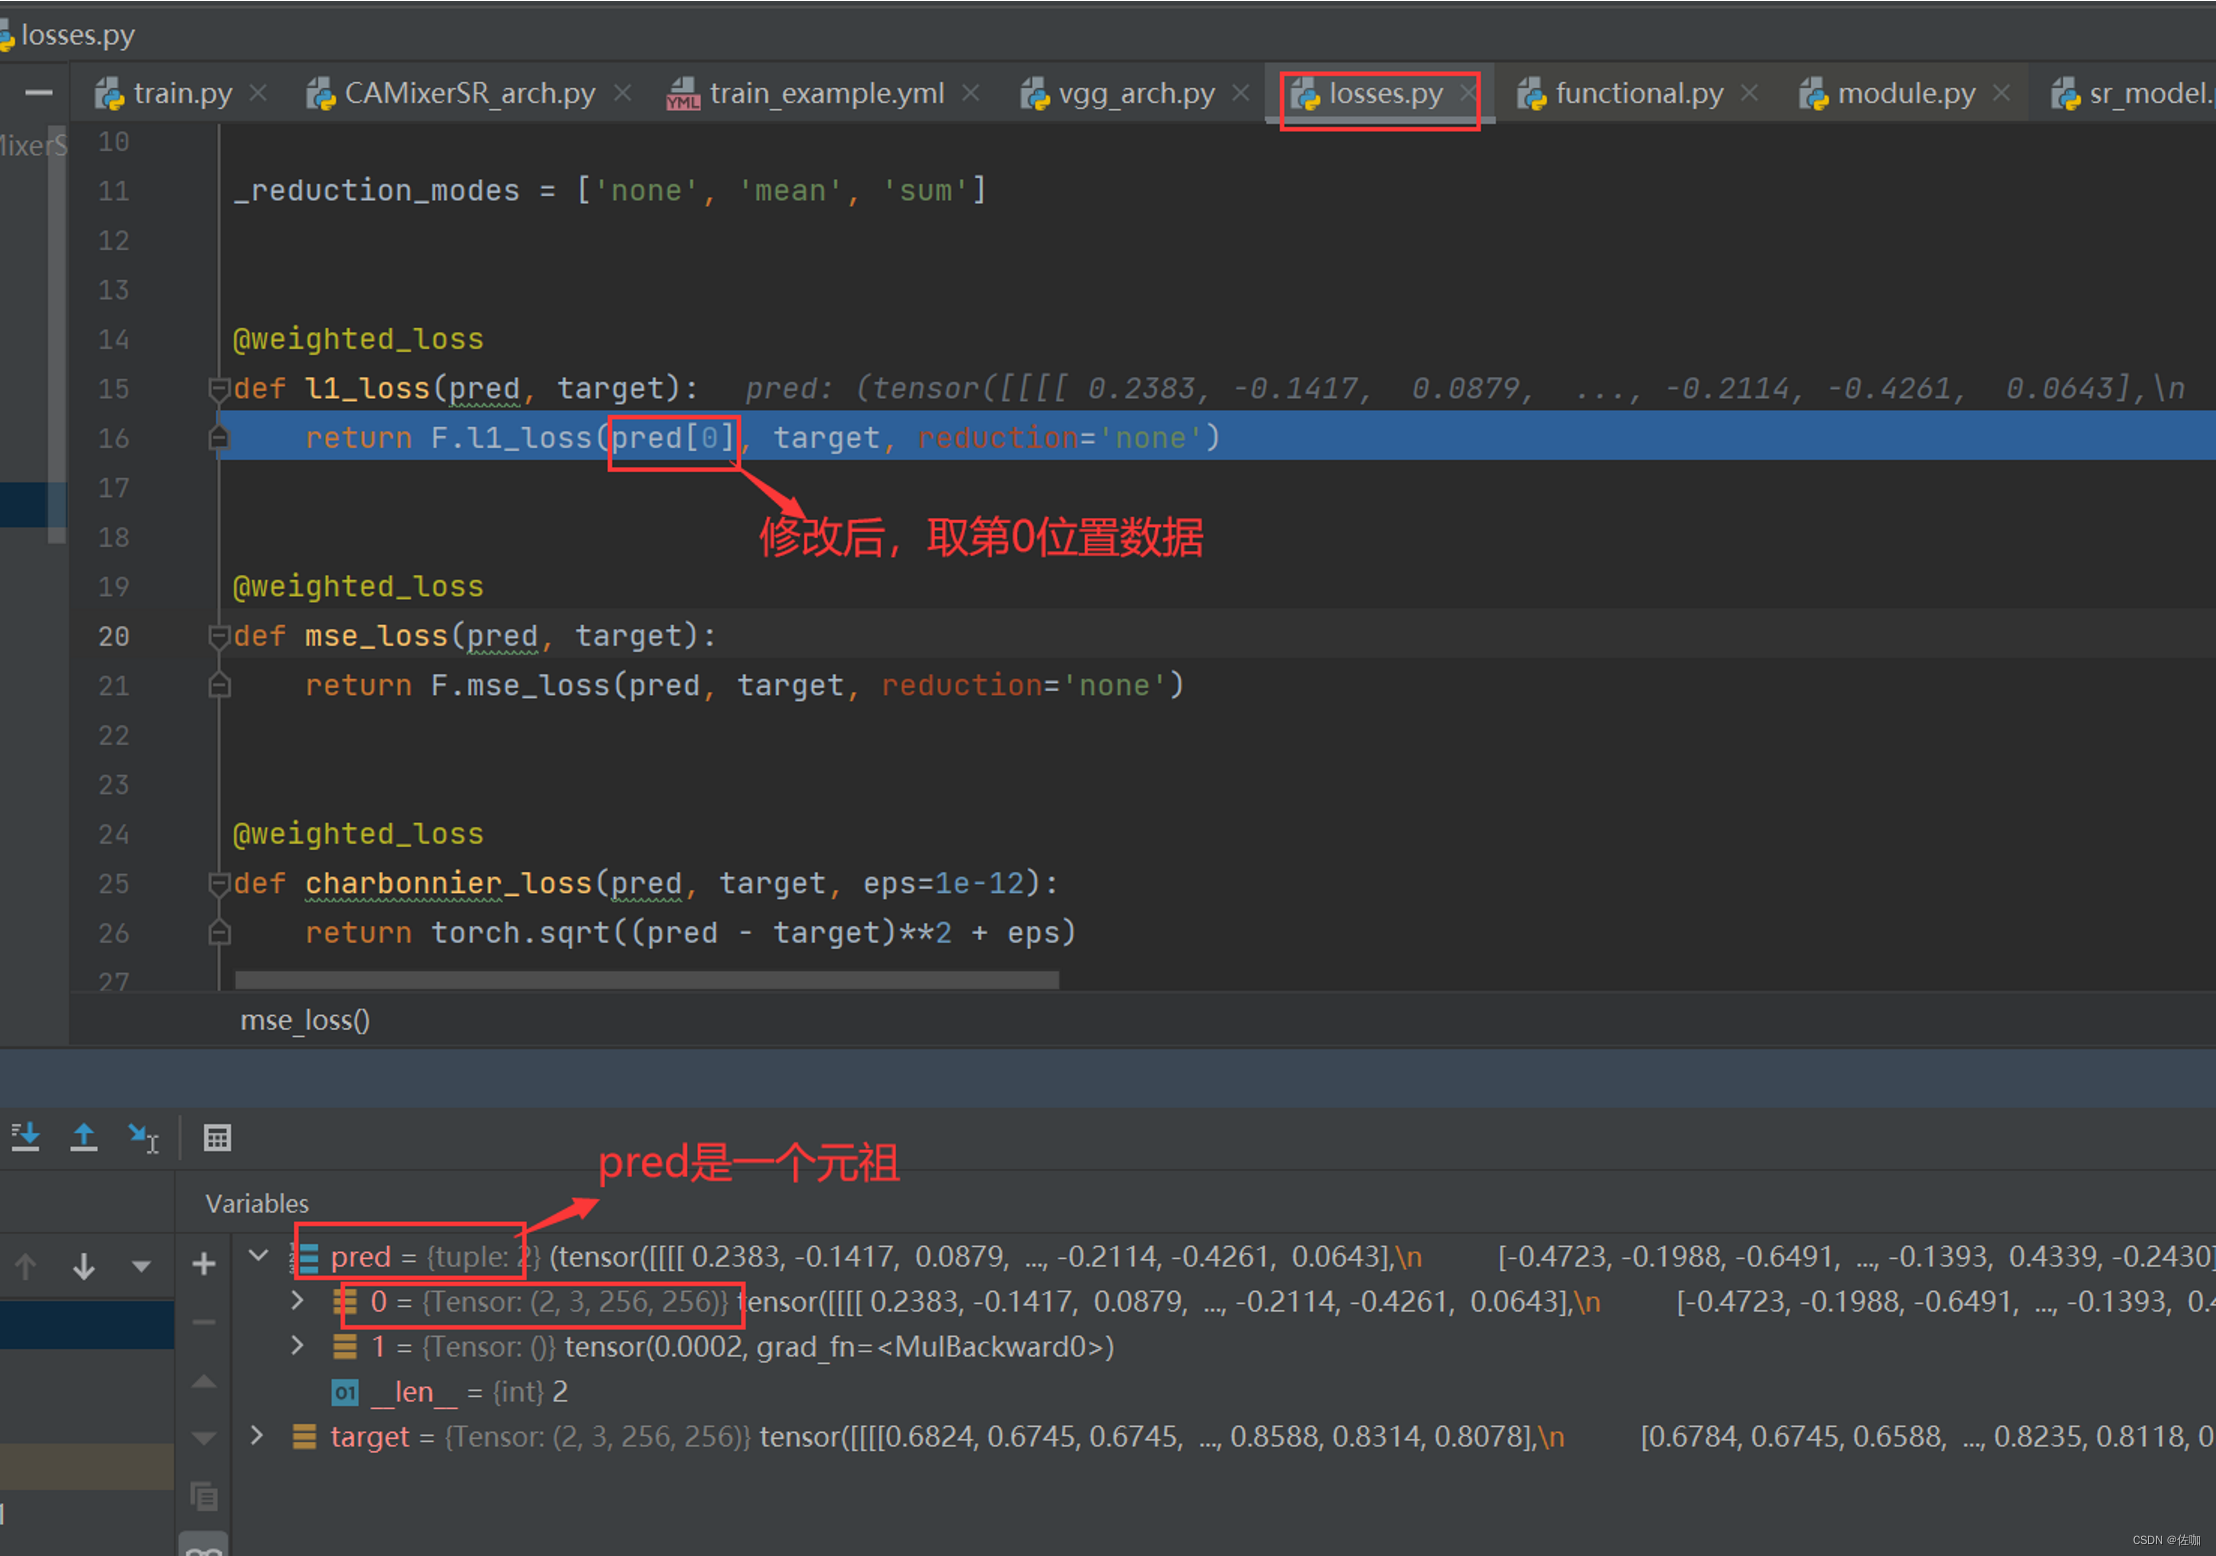The width and height of the screenshot is (2216, 1556).
Task: Click torch.sqrt on line 26
Action: pyautogui.click(x=520, y=933)
